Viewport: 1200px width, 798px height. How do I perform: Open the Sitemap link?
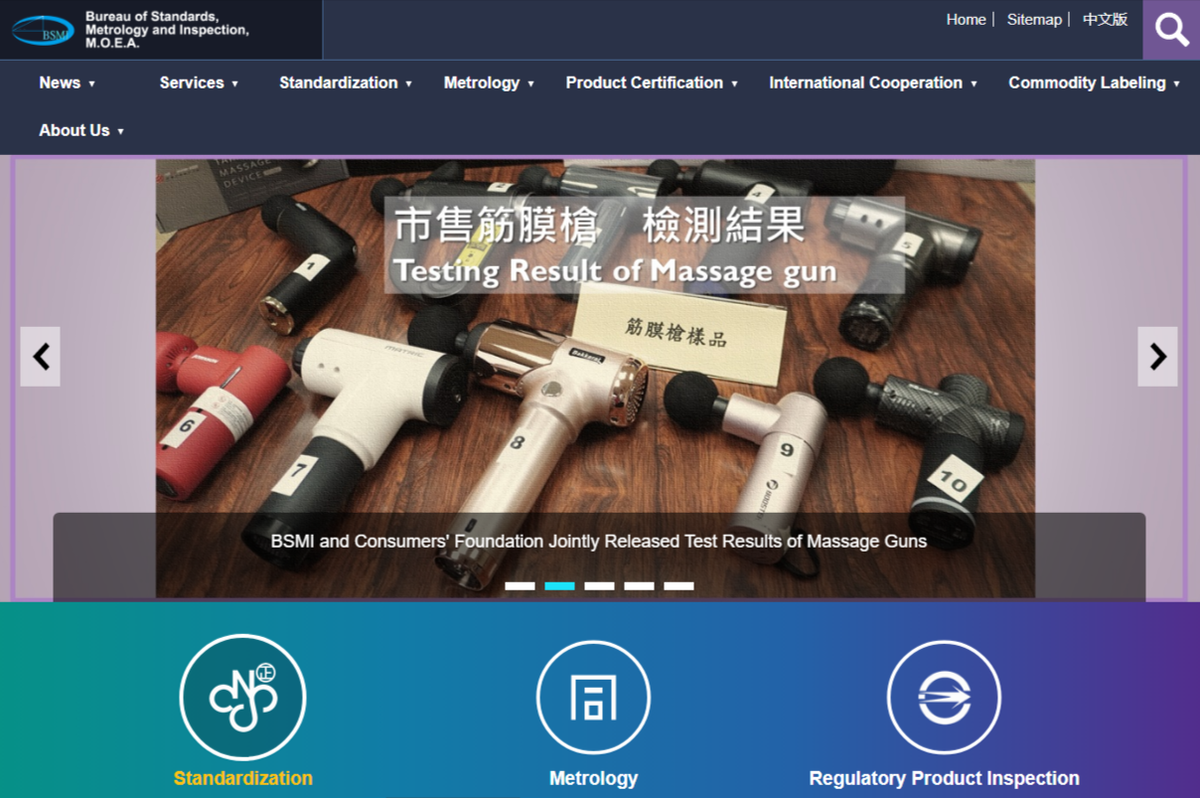1034,19
